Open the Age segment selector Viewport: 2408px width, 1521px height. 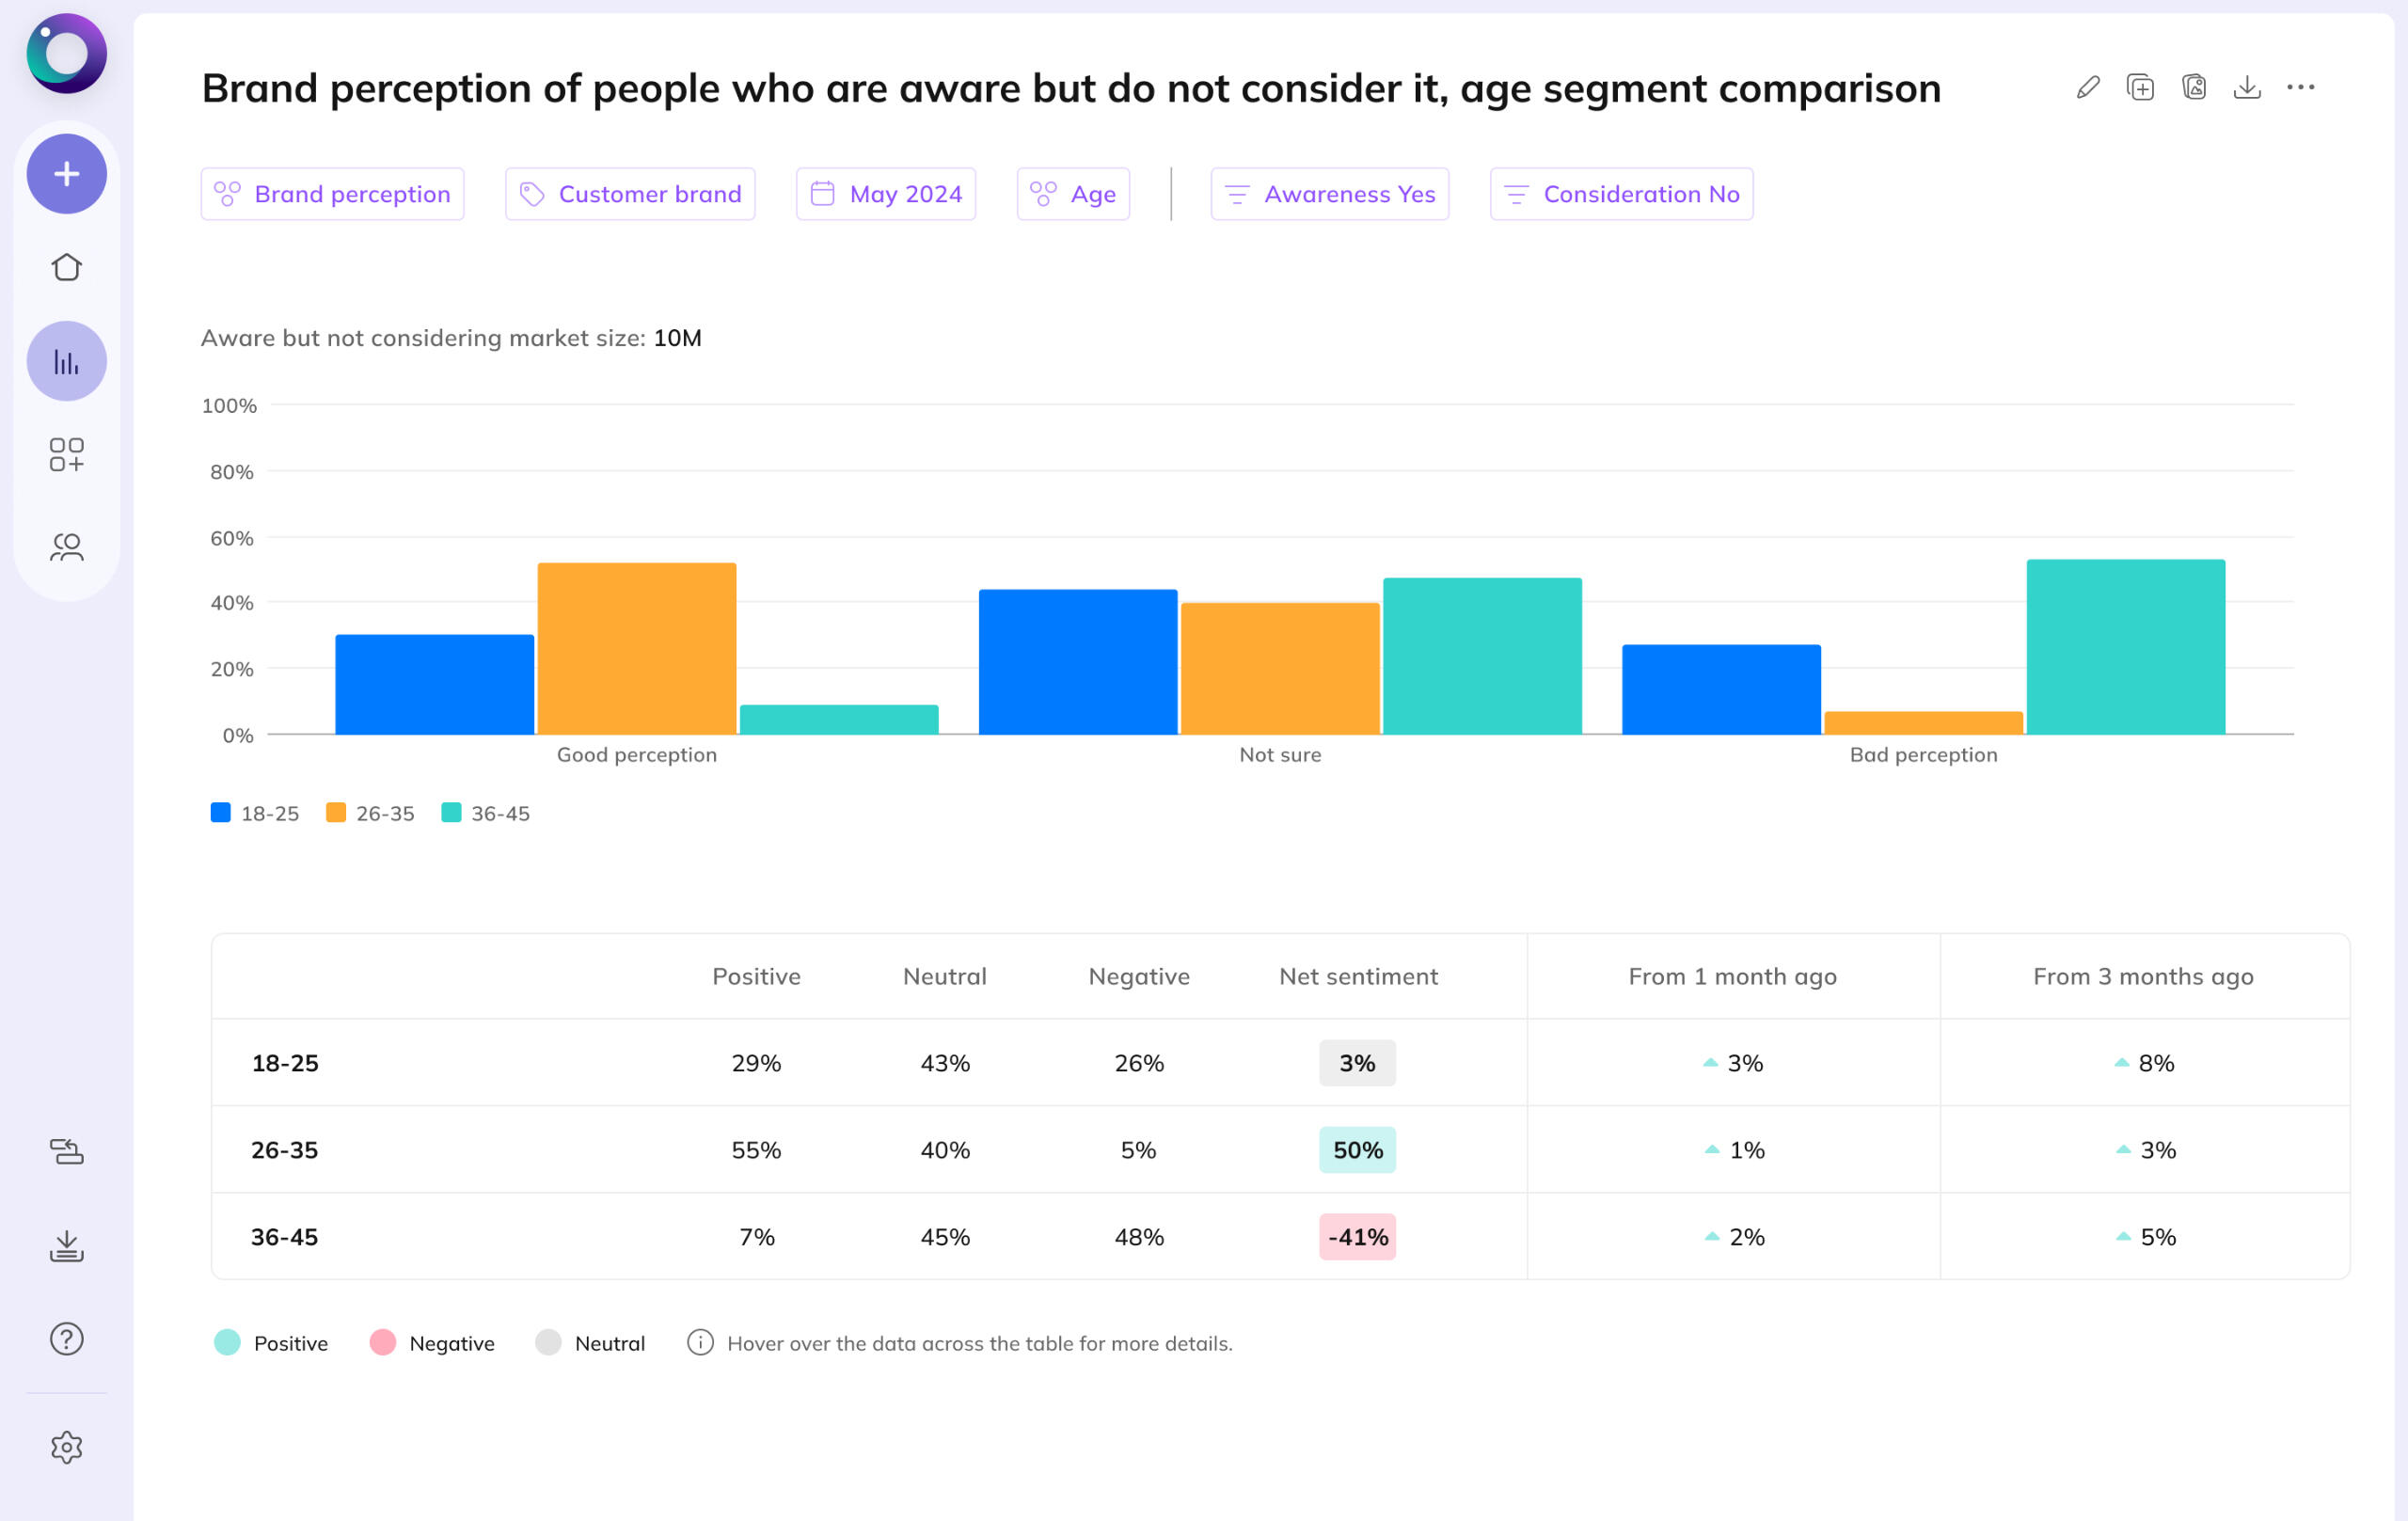tap(1073, 194)
